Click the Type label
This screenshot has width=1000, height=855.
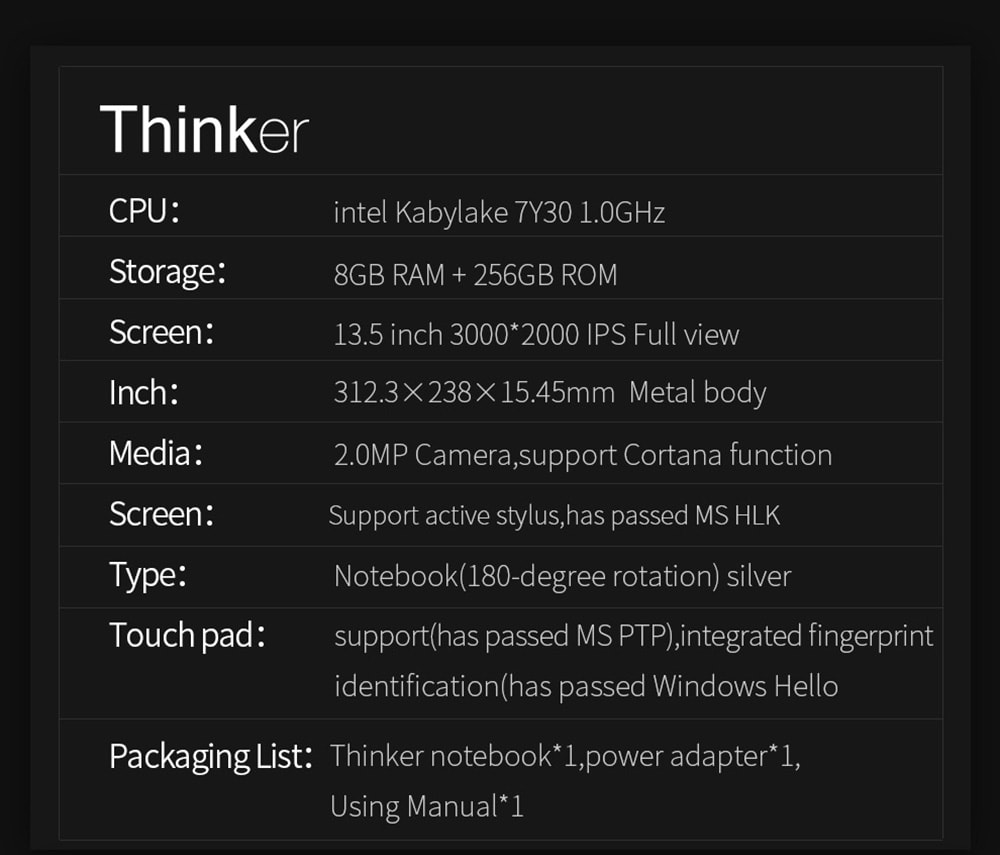pos(147,576)
